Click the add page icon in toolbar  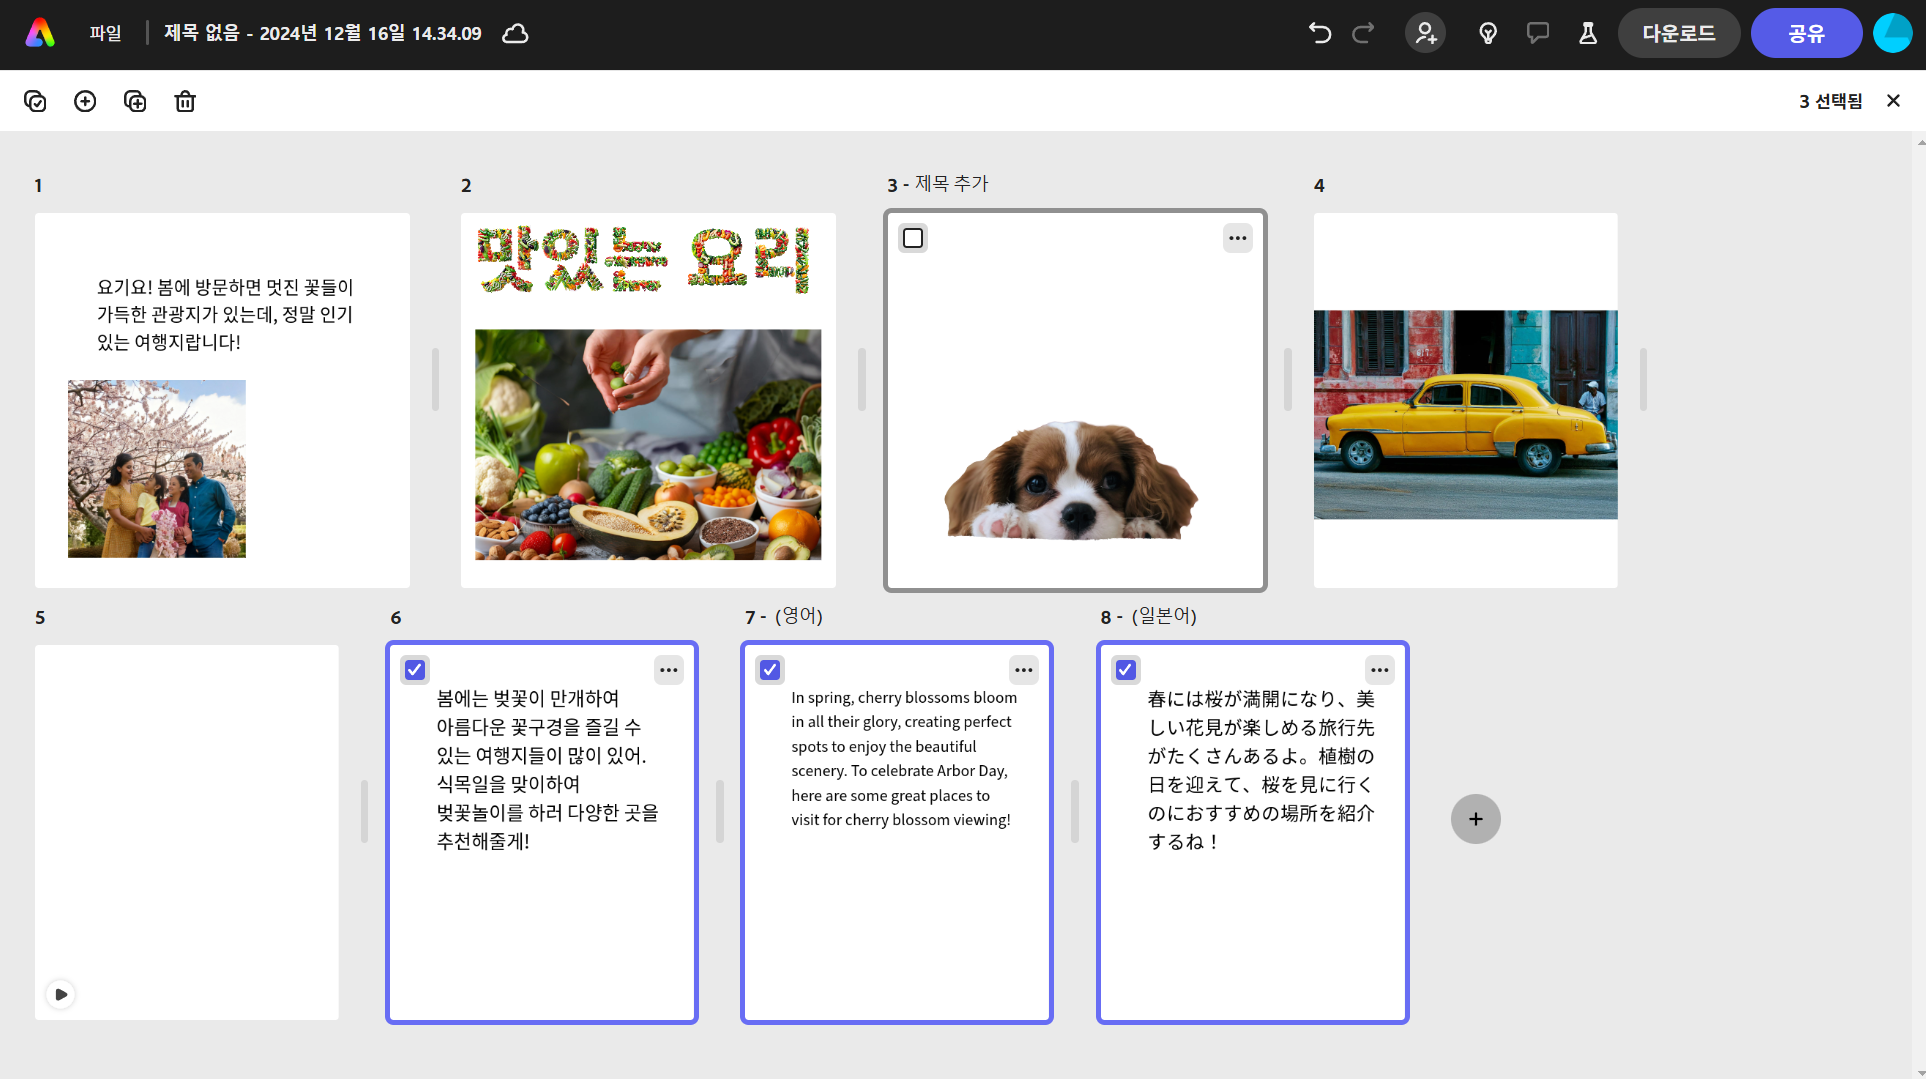(x=85, y=101)
